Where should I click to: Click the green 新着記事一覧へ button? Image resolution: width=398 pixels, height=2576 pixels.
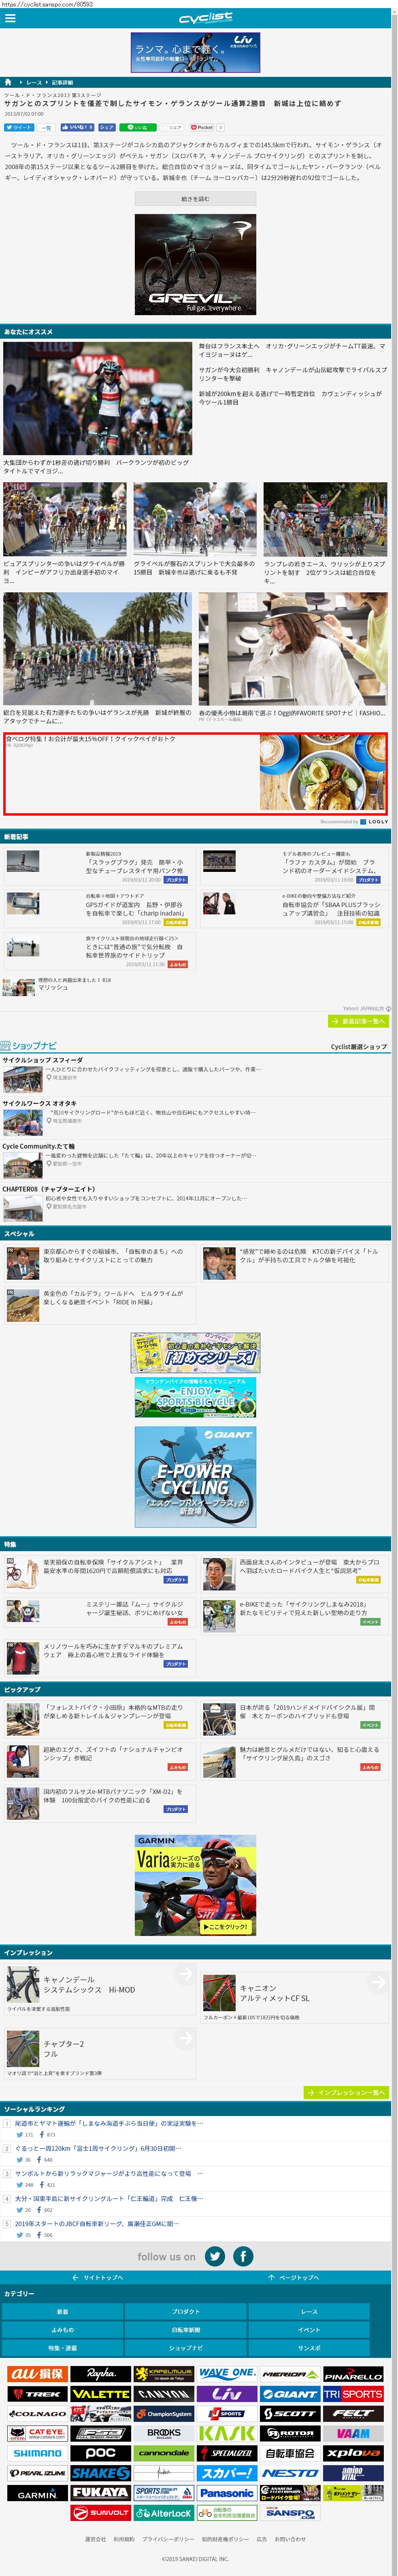(358, 1021)
